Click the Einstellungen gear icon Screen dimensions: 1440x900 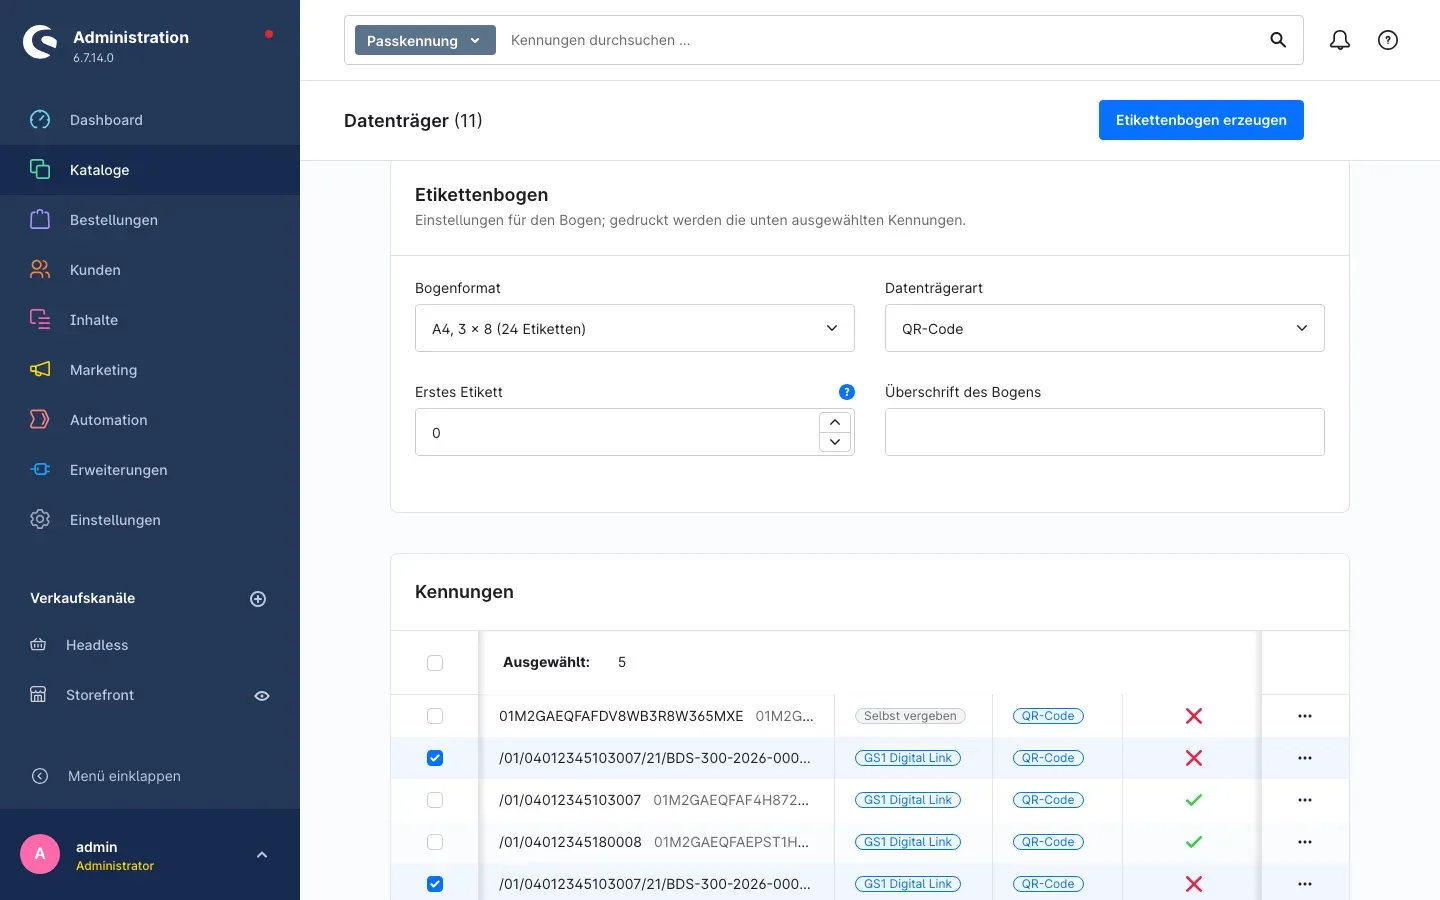(x=40, y=520)
